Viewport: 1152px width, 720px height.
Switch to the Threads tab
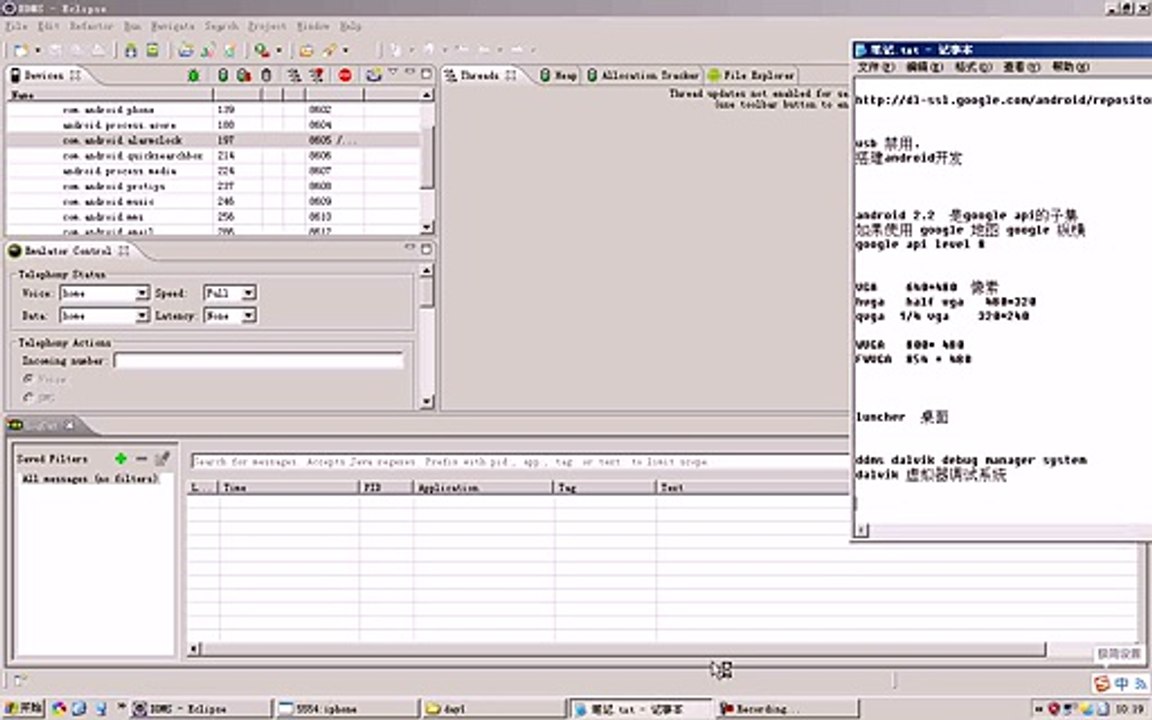tap(479, 76)
